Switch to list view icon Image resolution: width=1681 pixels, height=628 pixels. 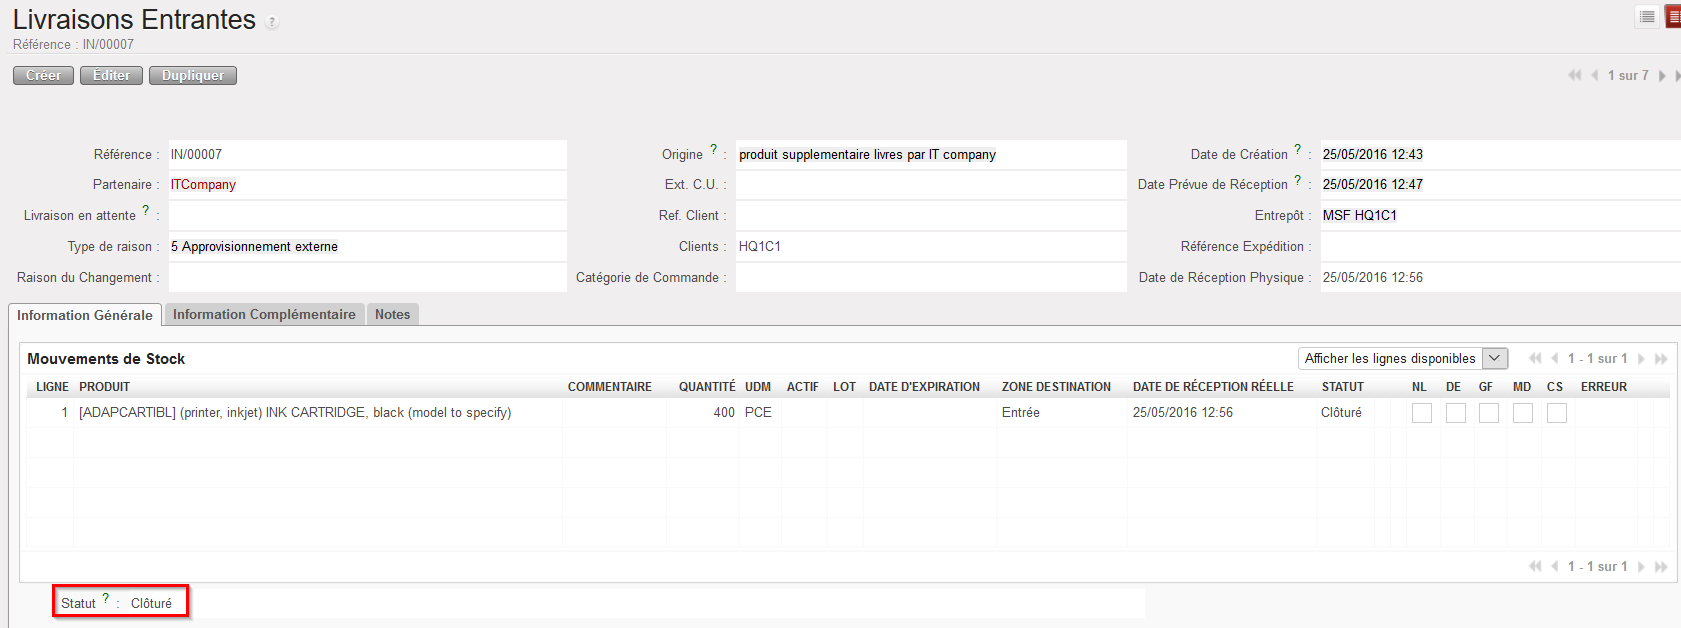1647,17
